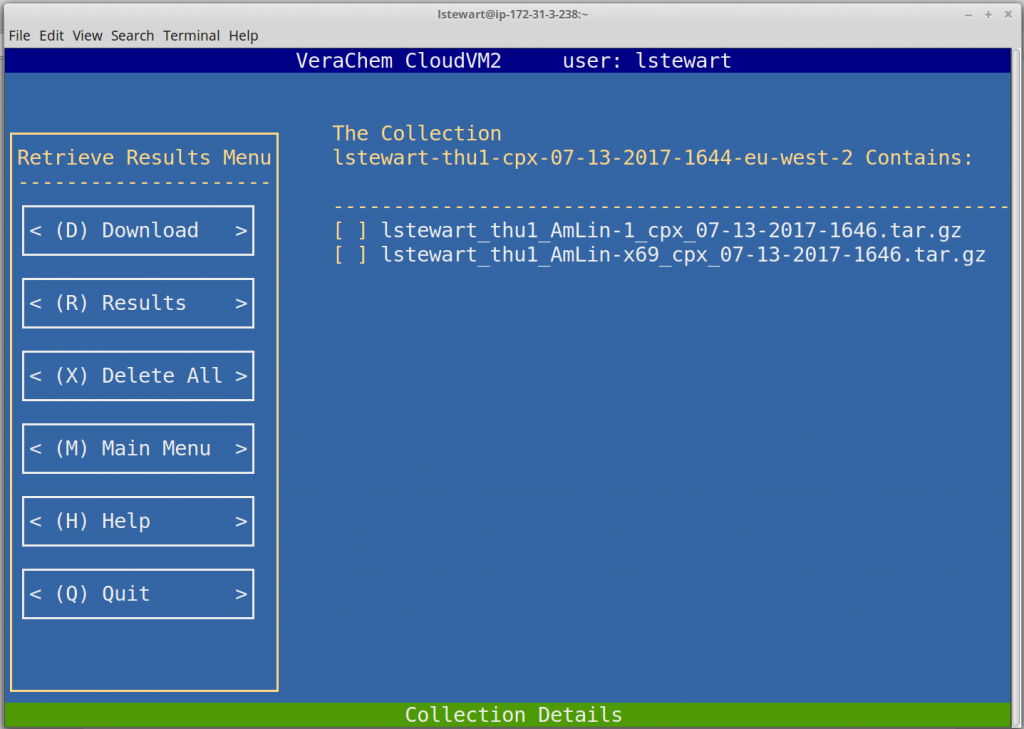The width and height of the screenshot is (1024, 729).
Task: Click the 'Retrieve Results Menu' heading
Action: 144,157
